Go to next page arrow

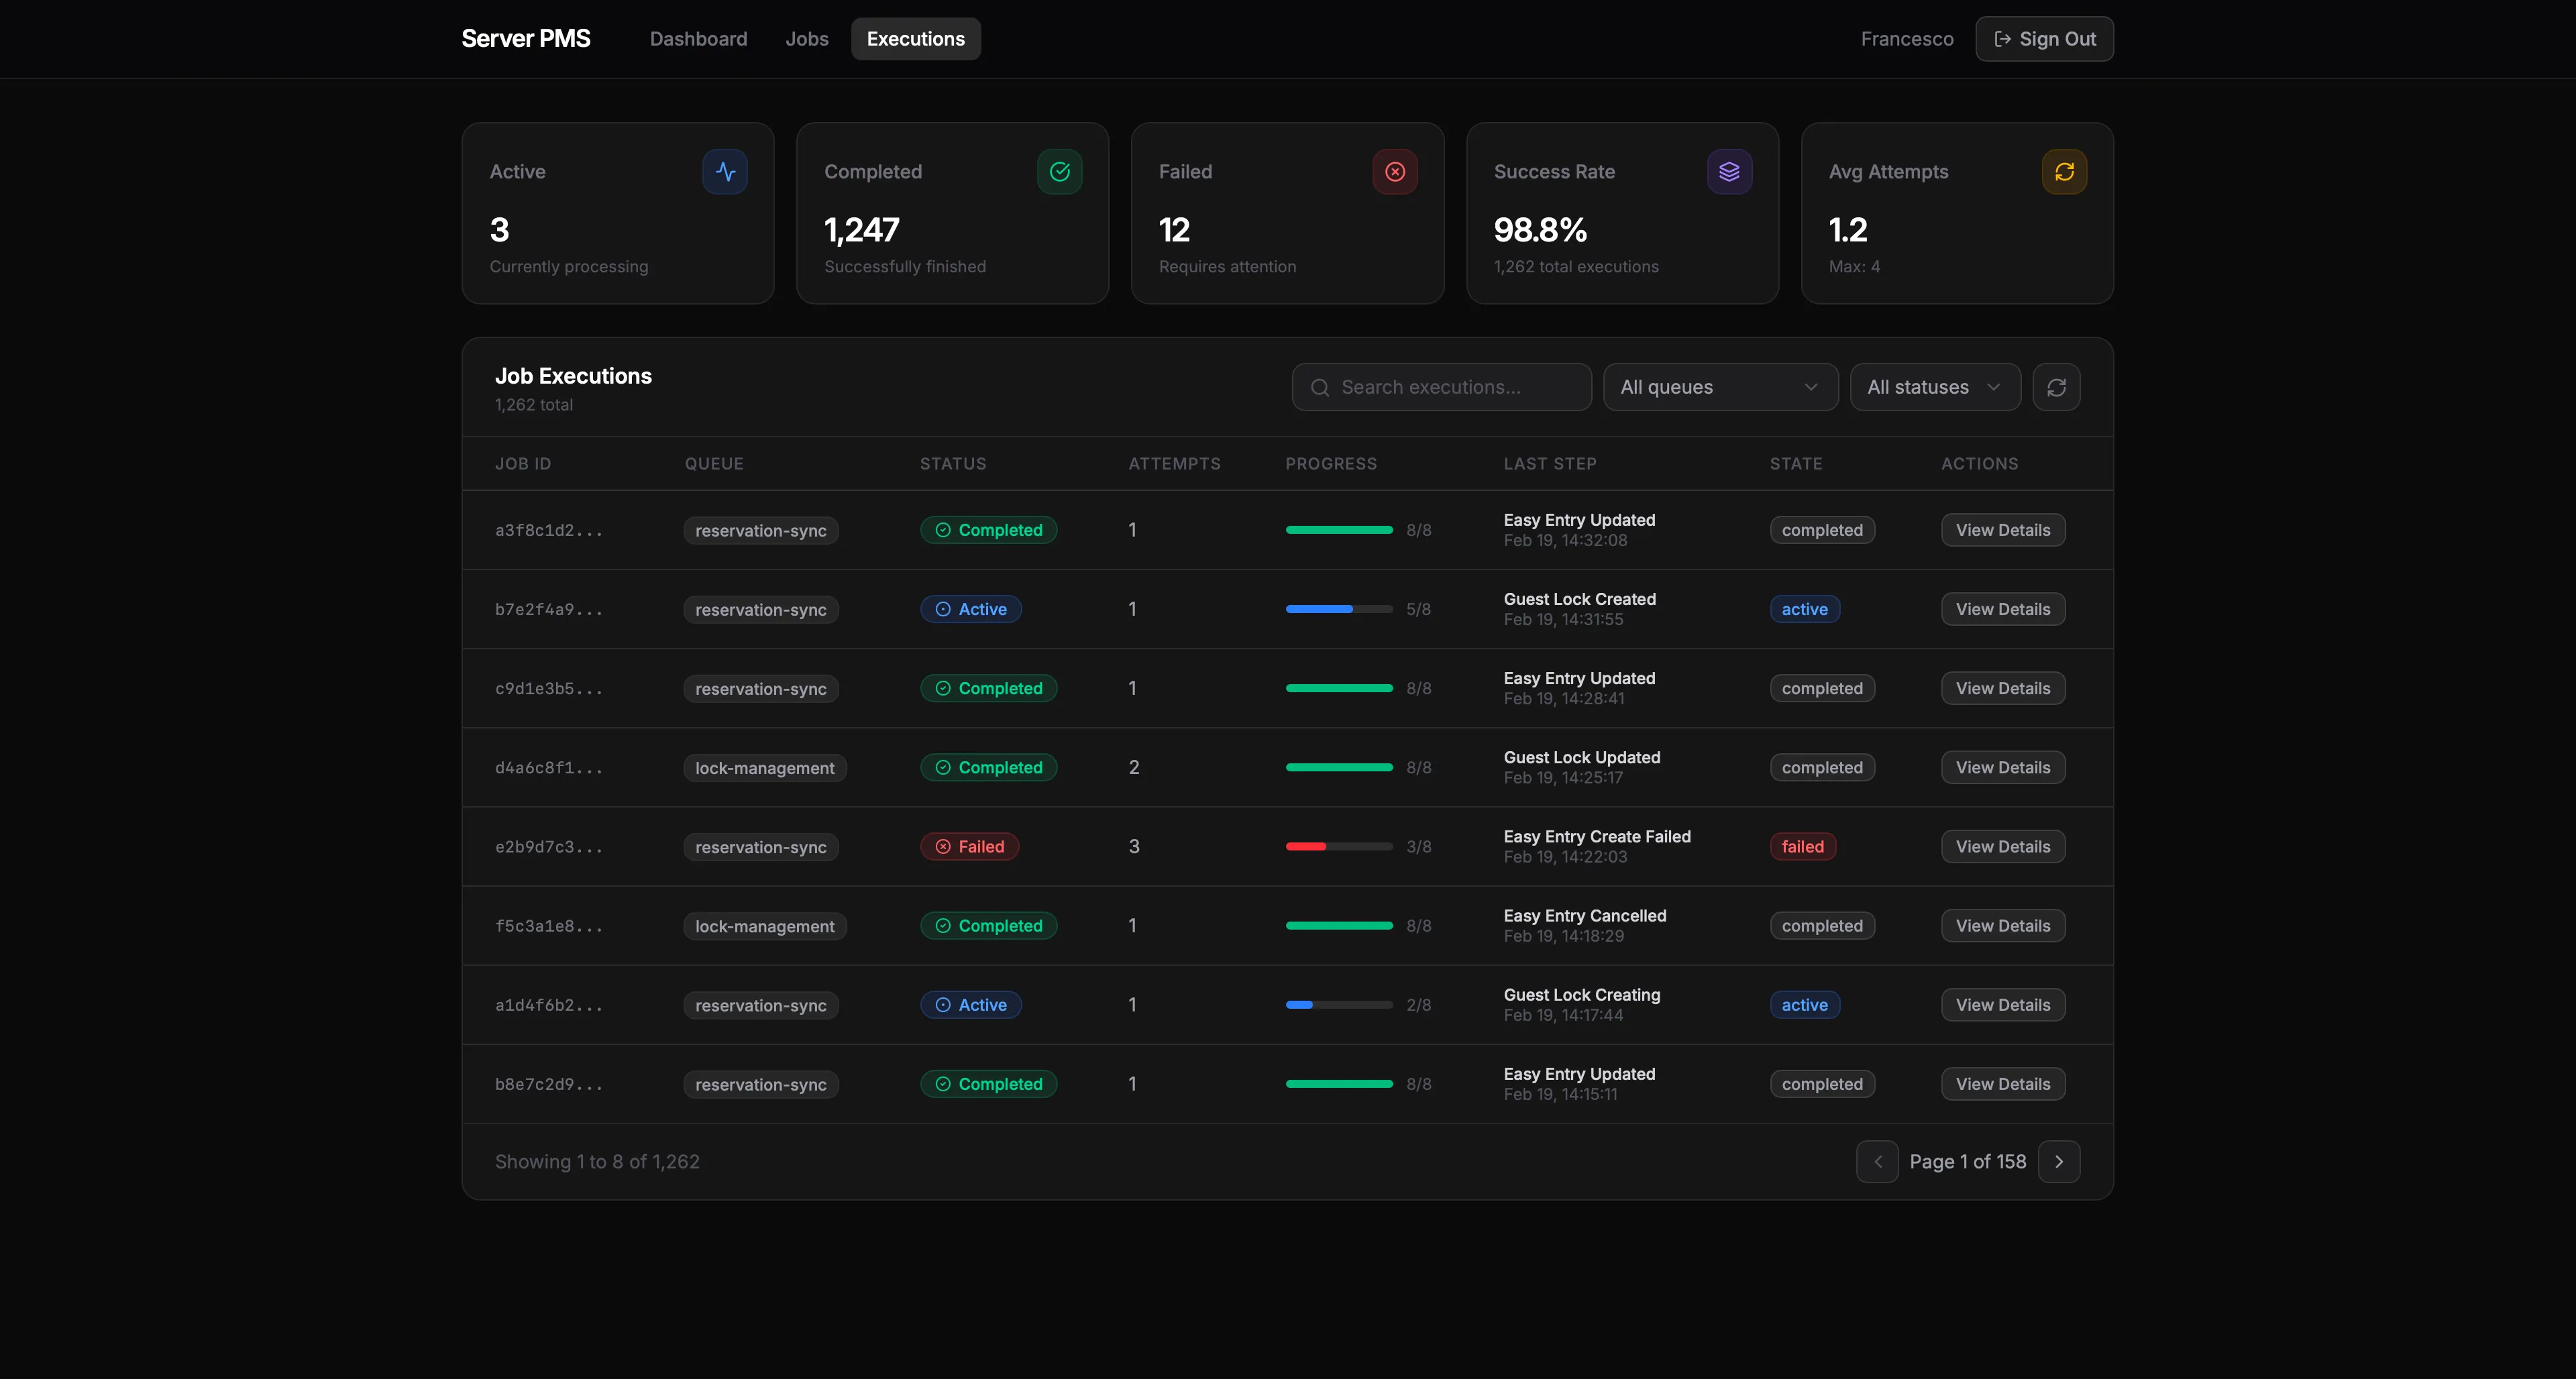coord(2059,1161)
